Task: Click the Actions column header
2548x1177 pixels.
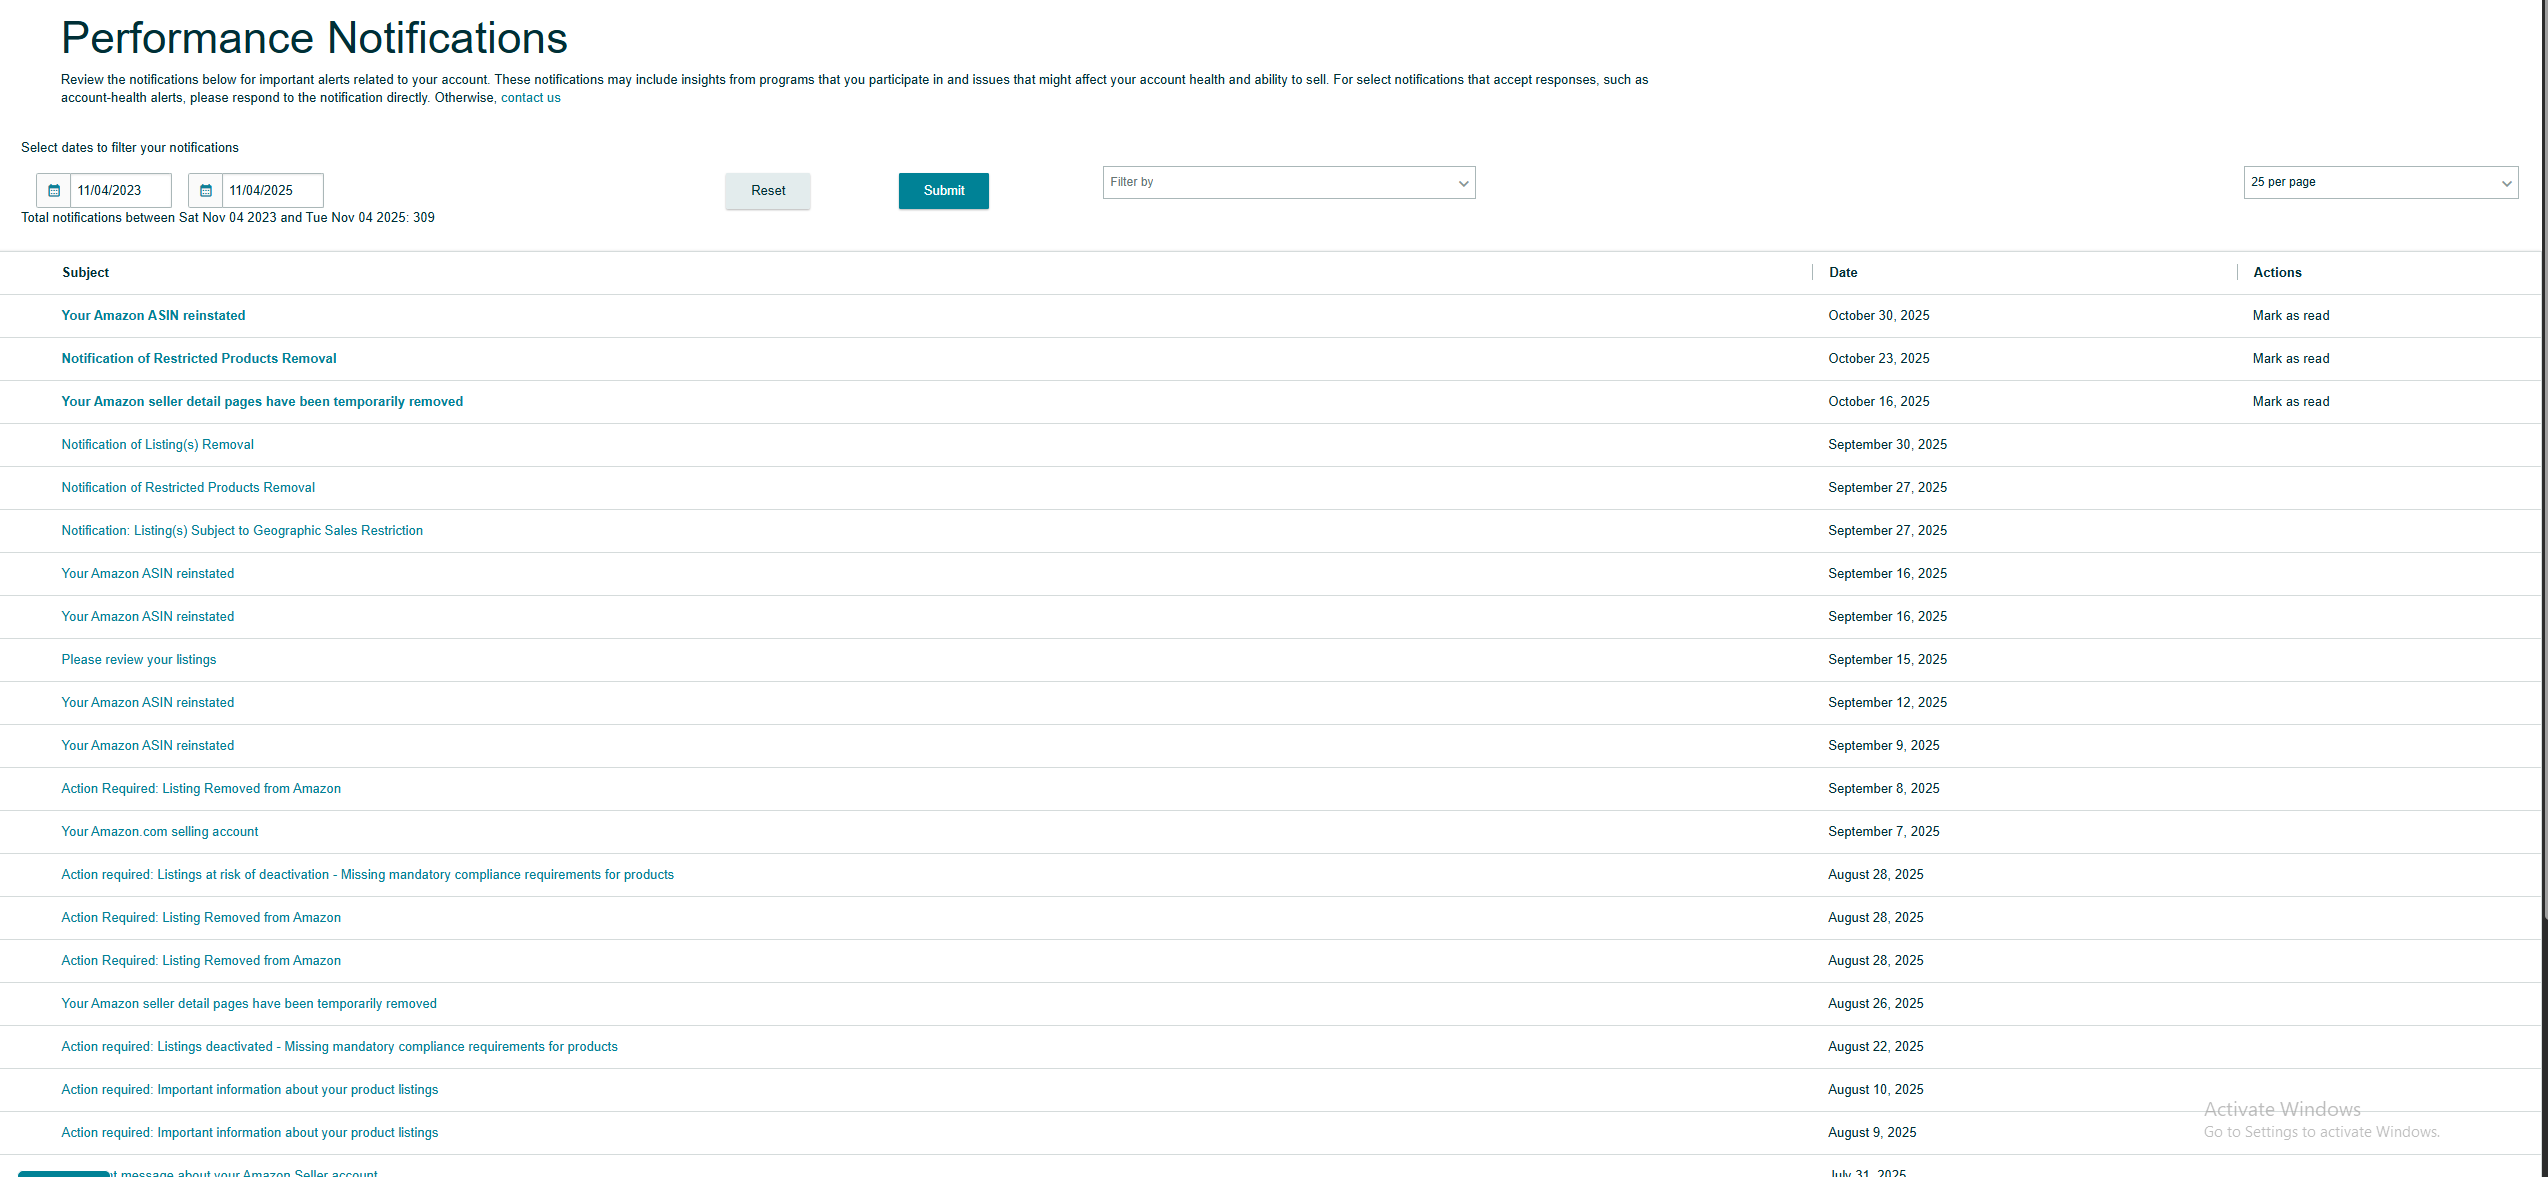Action: [2277, 273]
